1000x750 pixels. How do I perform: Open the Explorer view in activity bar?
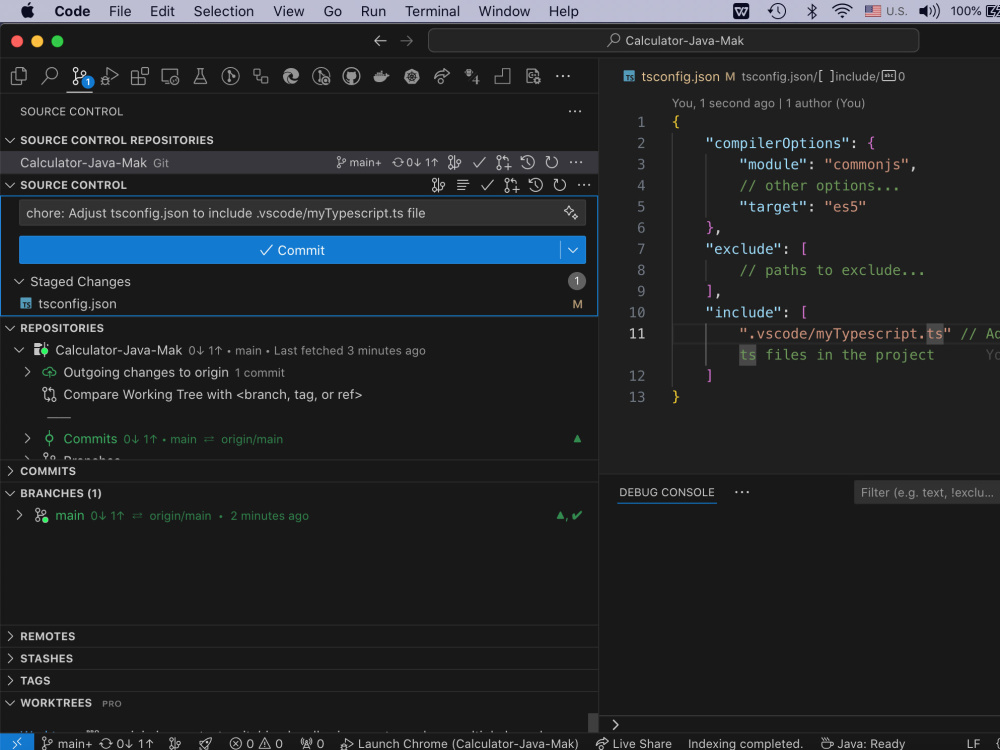click(19, 77)
